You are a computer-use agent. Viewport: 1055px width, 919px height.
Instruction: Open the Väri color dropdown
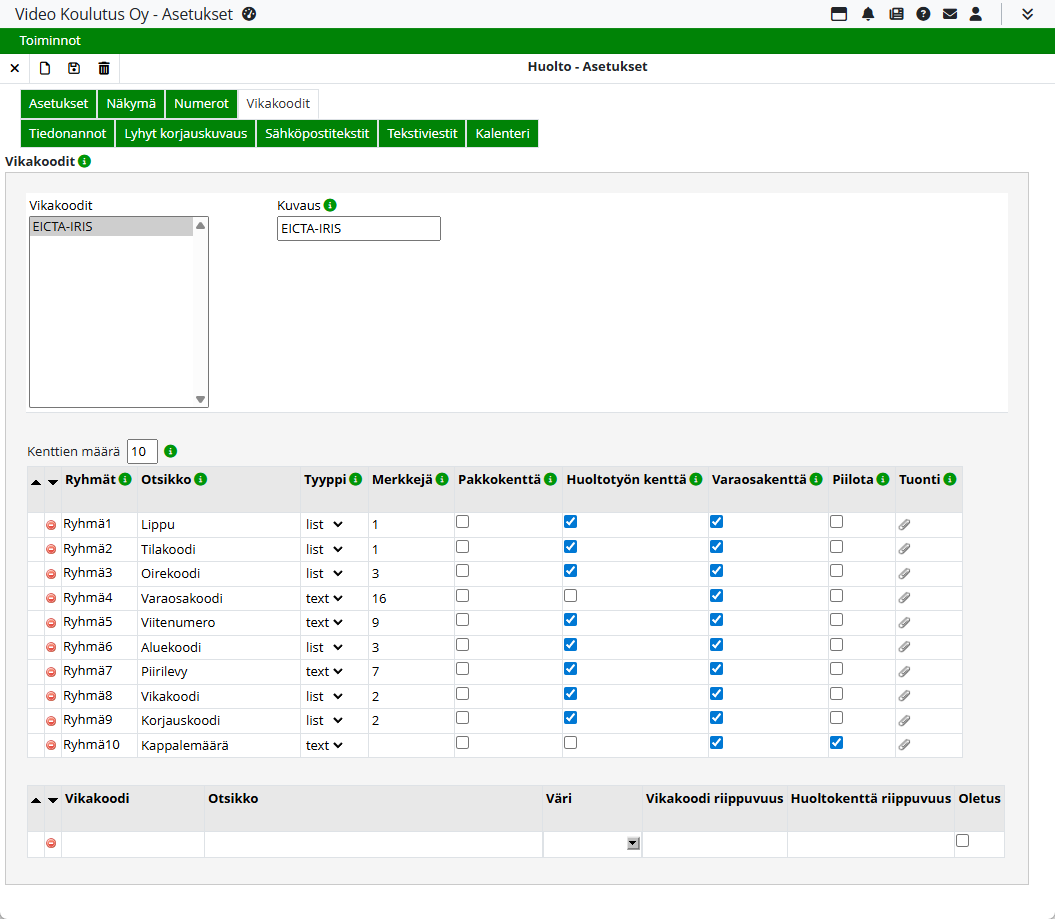click(x=632, y=844)
